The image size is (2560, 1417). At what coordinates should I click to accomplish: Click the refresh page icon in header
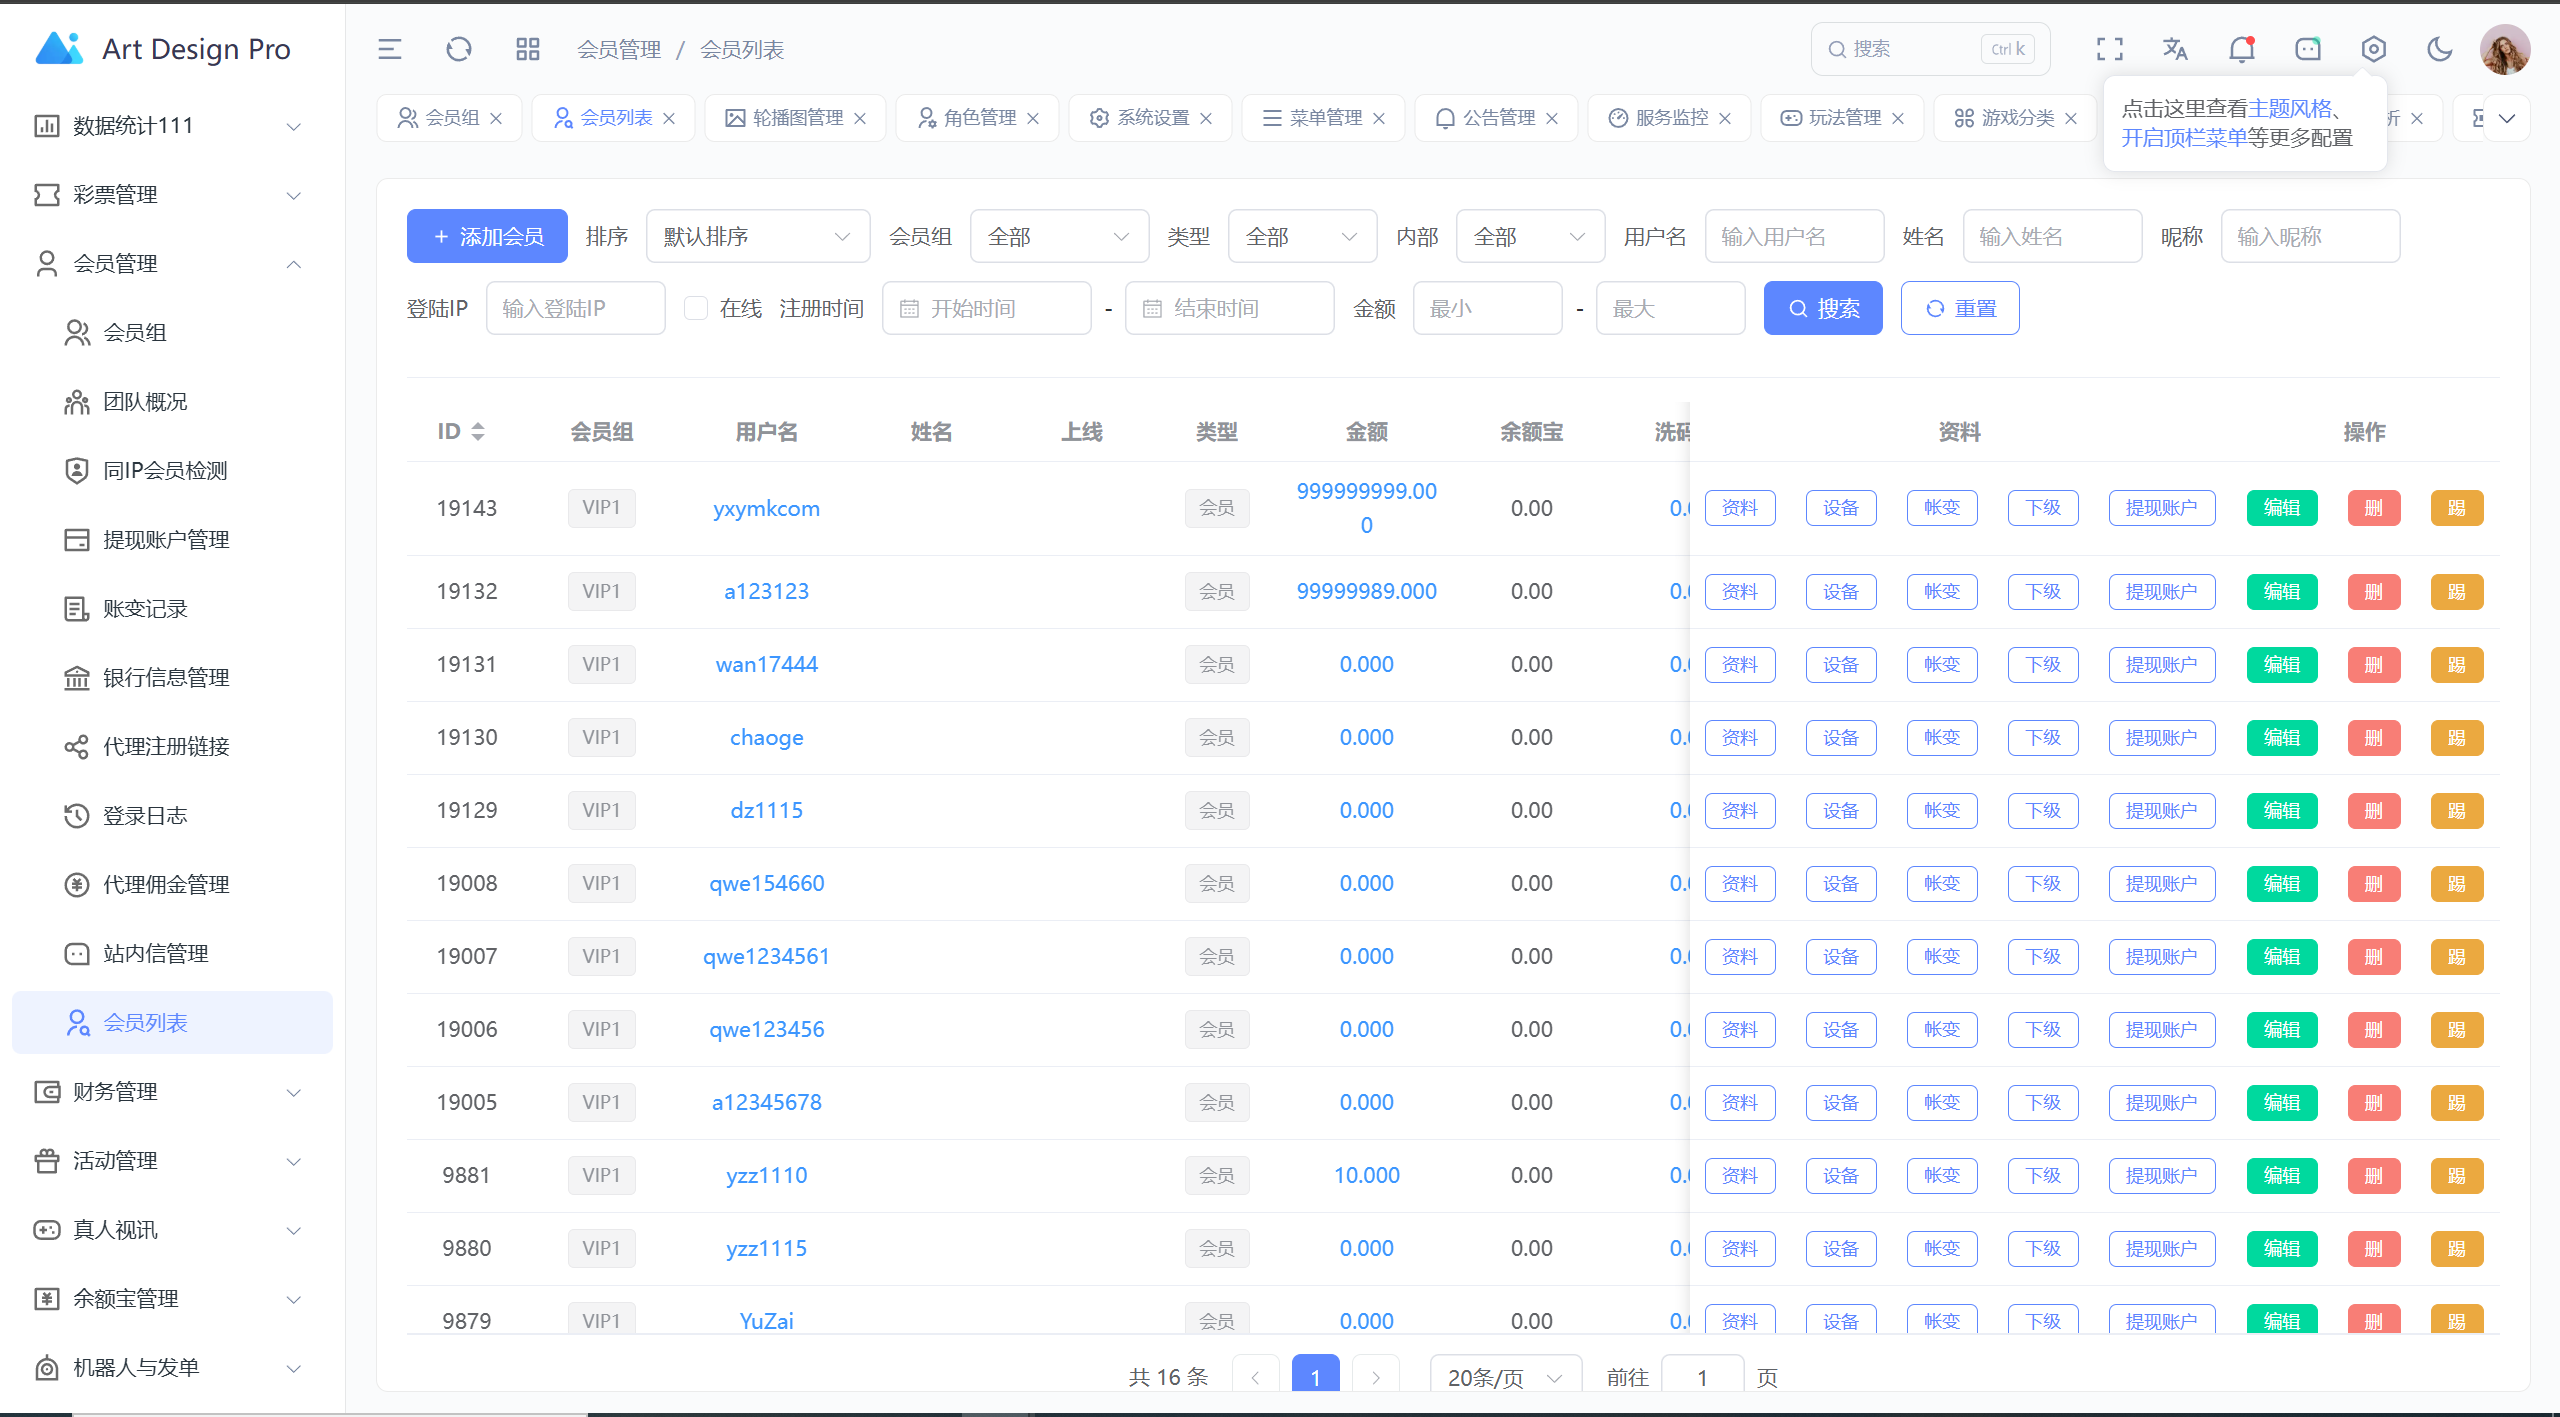[x=459, y=49]
